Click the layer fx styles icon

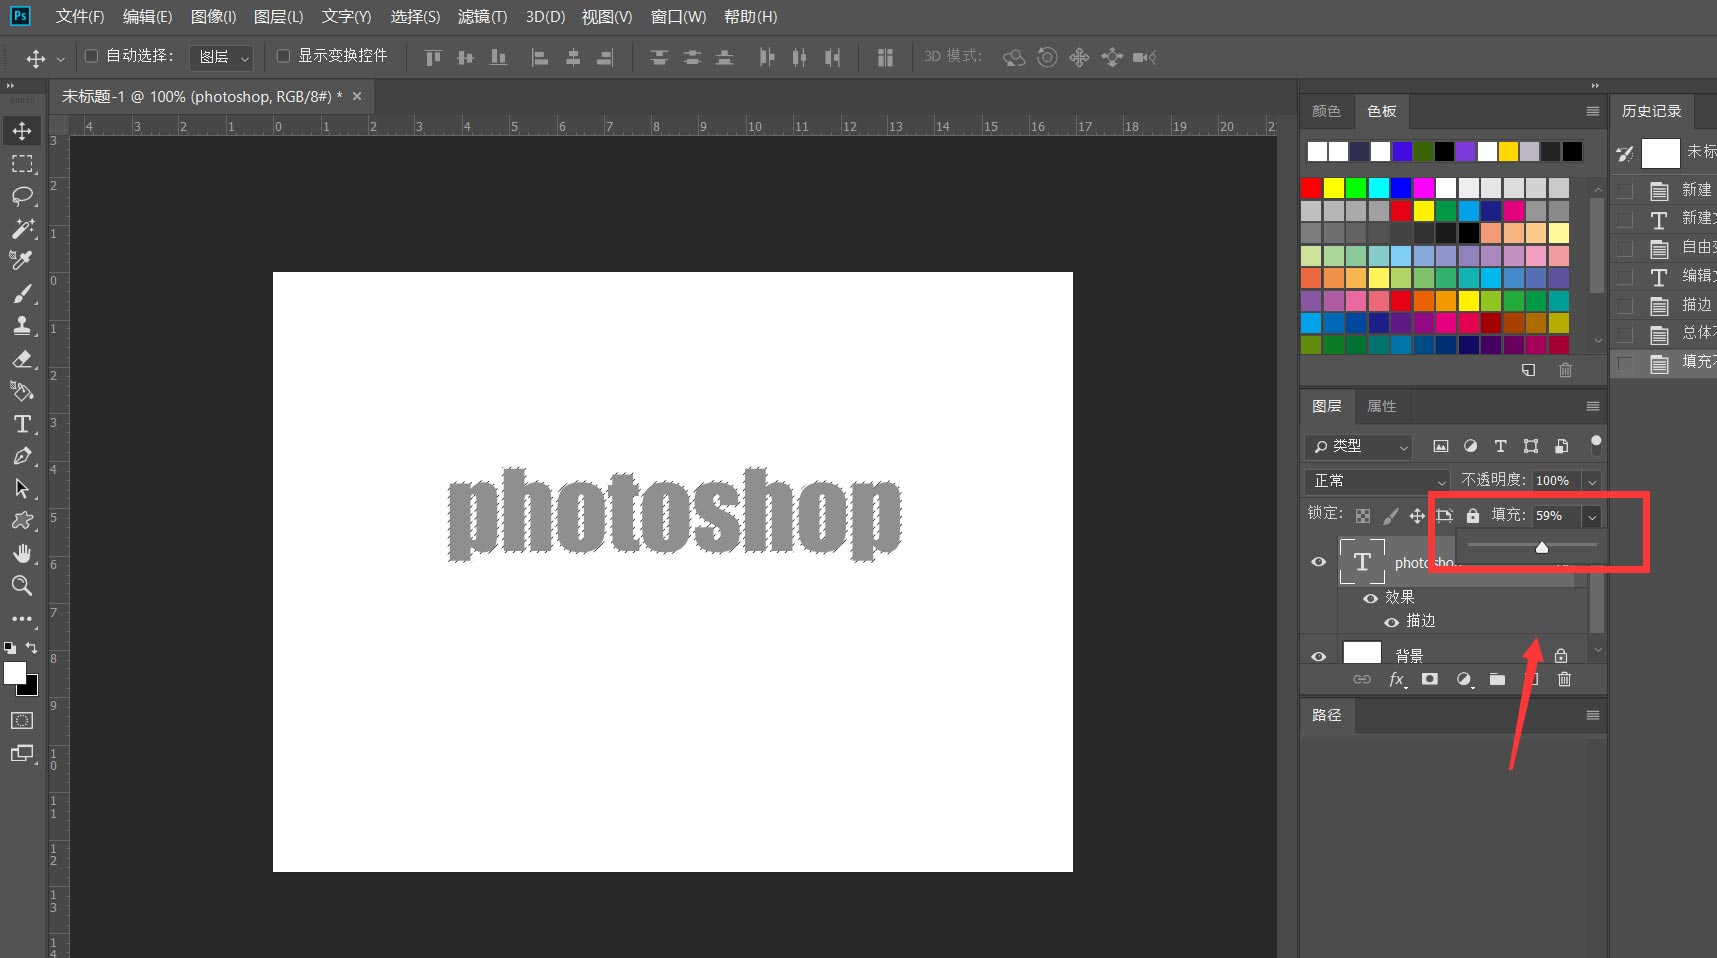pyautogui.click(x=1397, y=680)
